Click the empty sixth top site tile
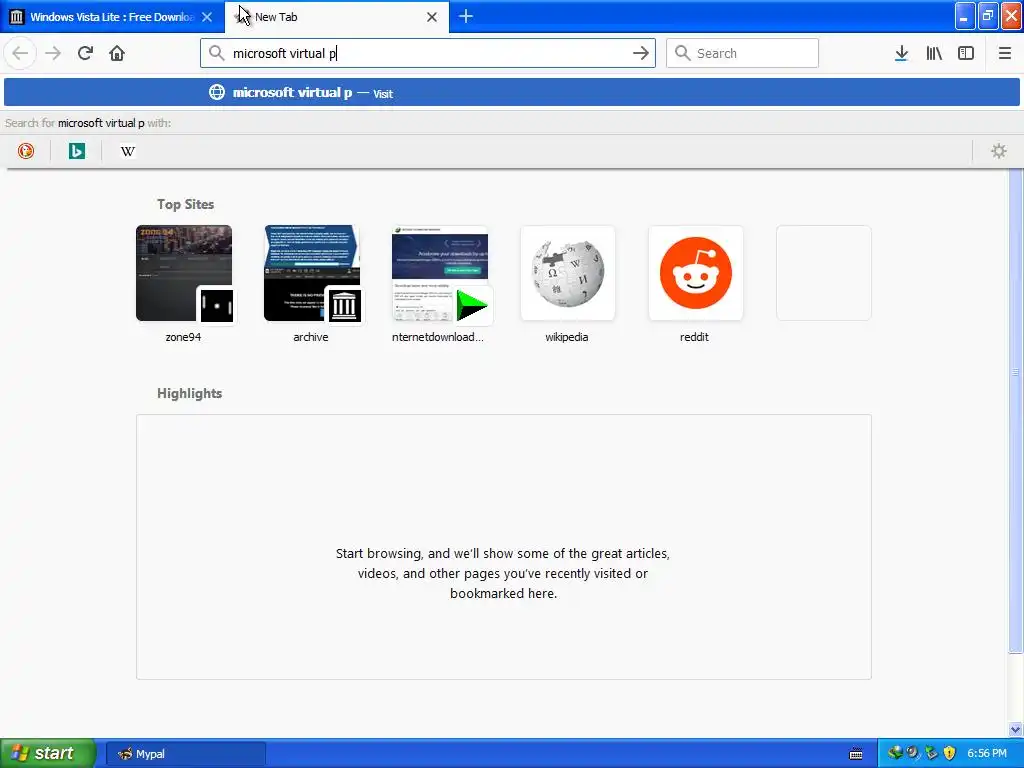1024x768 pixels. coord(824,273)
